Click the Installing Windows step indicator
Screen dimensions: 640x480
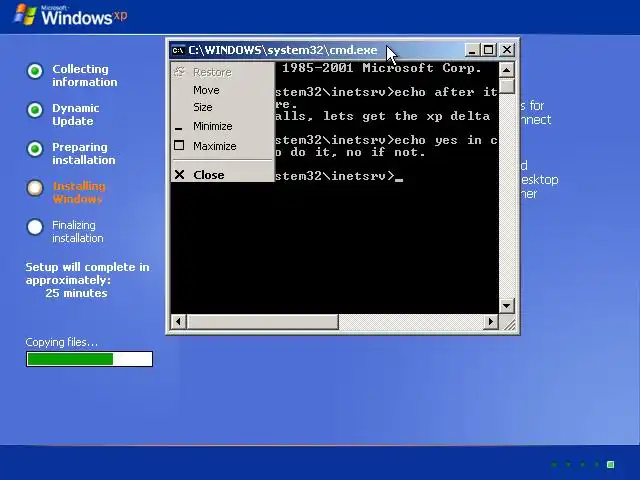tap(35, 188)
